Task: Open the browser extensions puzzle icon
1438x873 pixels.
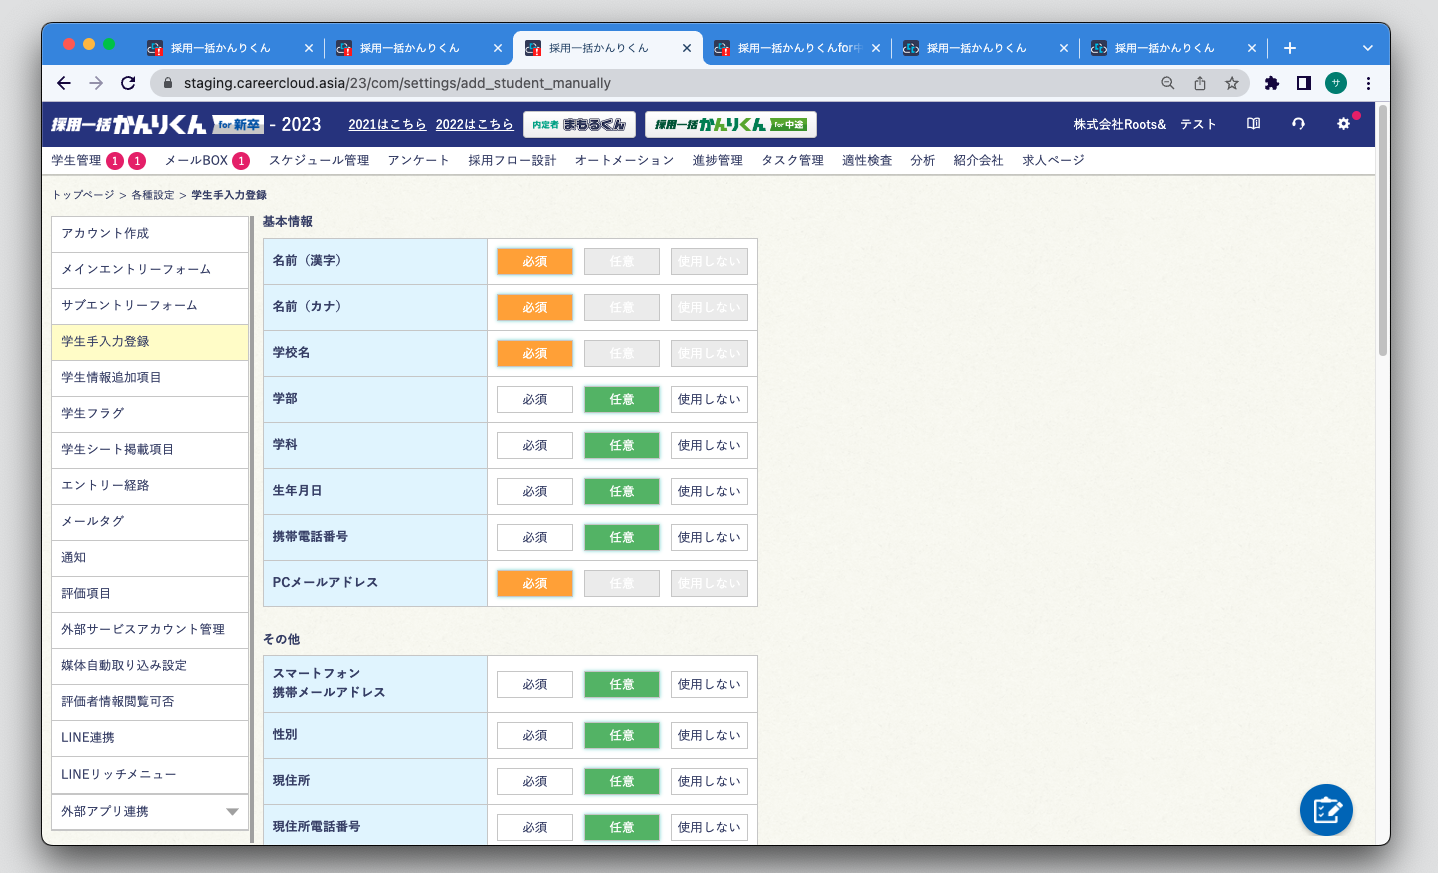Action: 1271,83
